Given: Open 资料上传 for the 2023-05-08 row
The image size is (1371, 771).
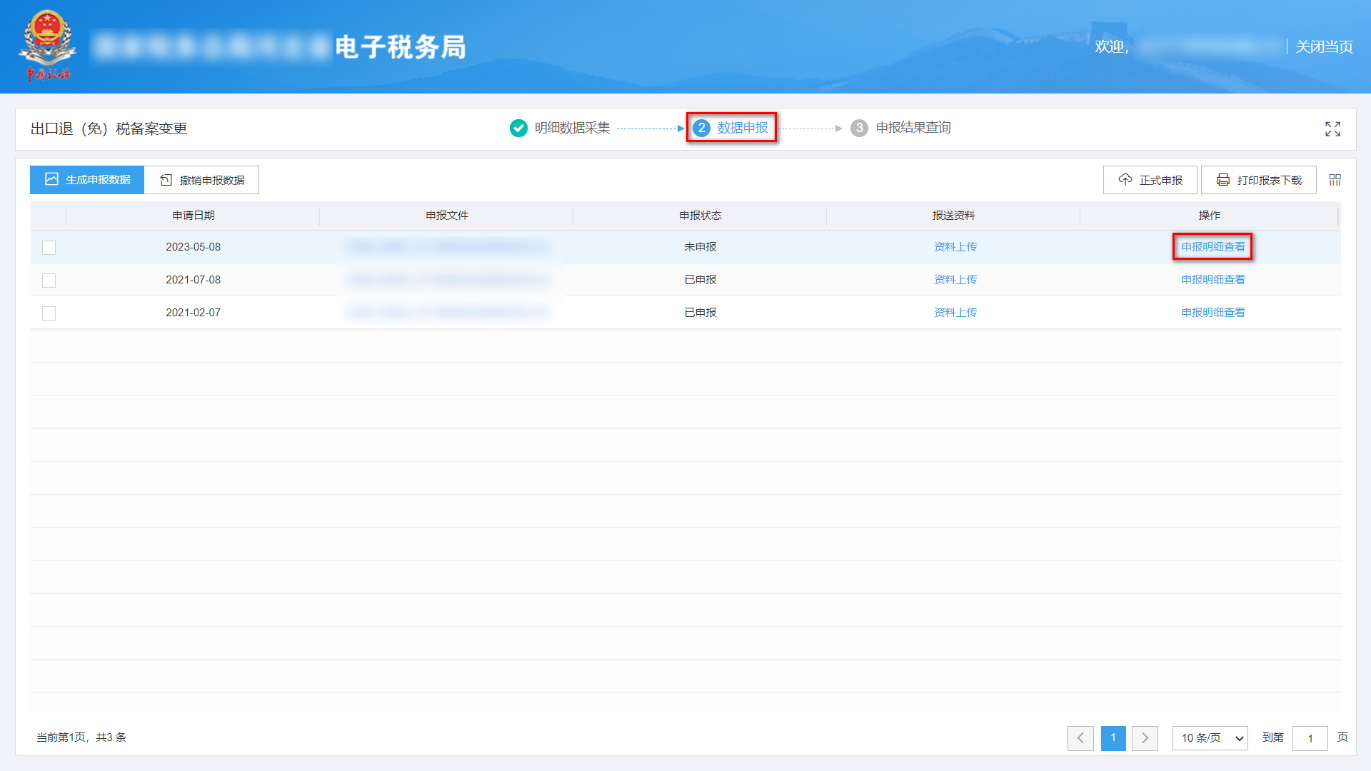Looking at the screenshot, I should click(x=953, y=247).
